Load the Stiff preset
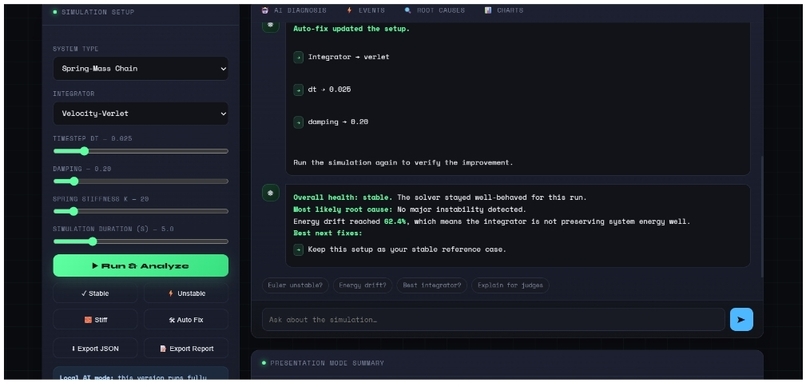This screenshot has width=806, height=387. point(95,320)
